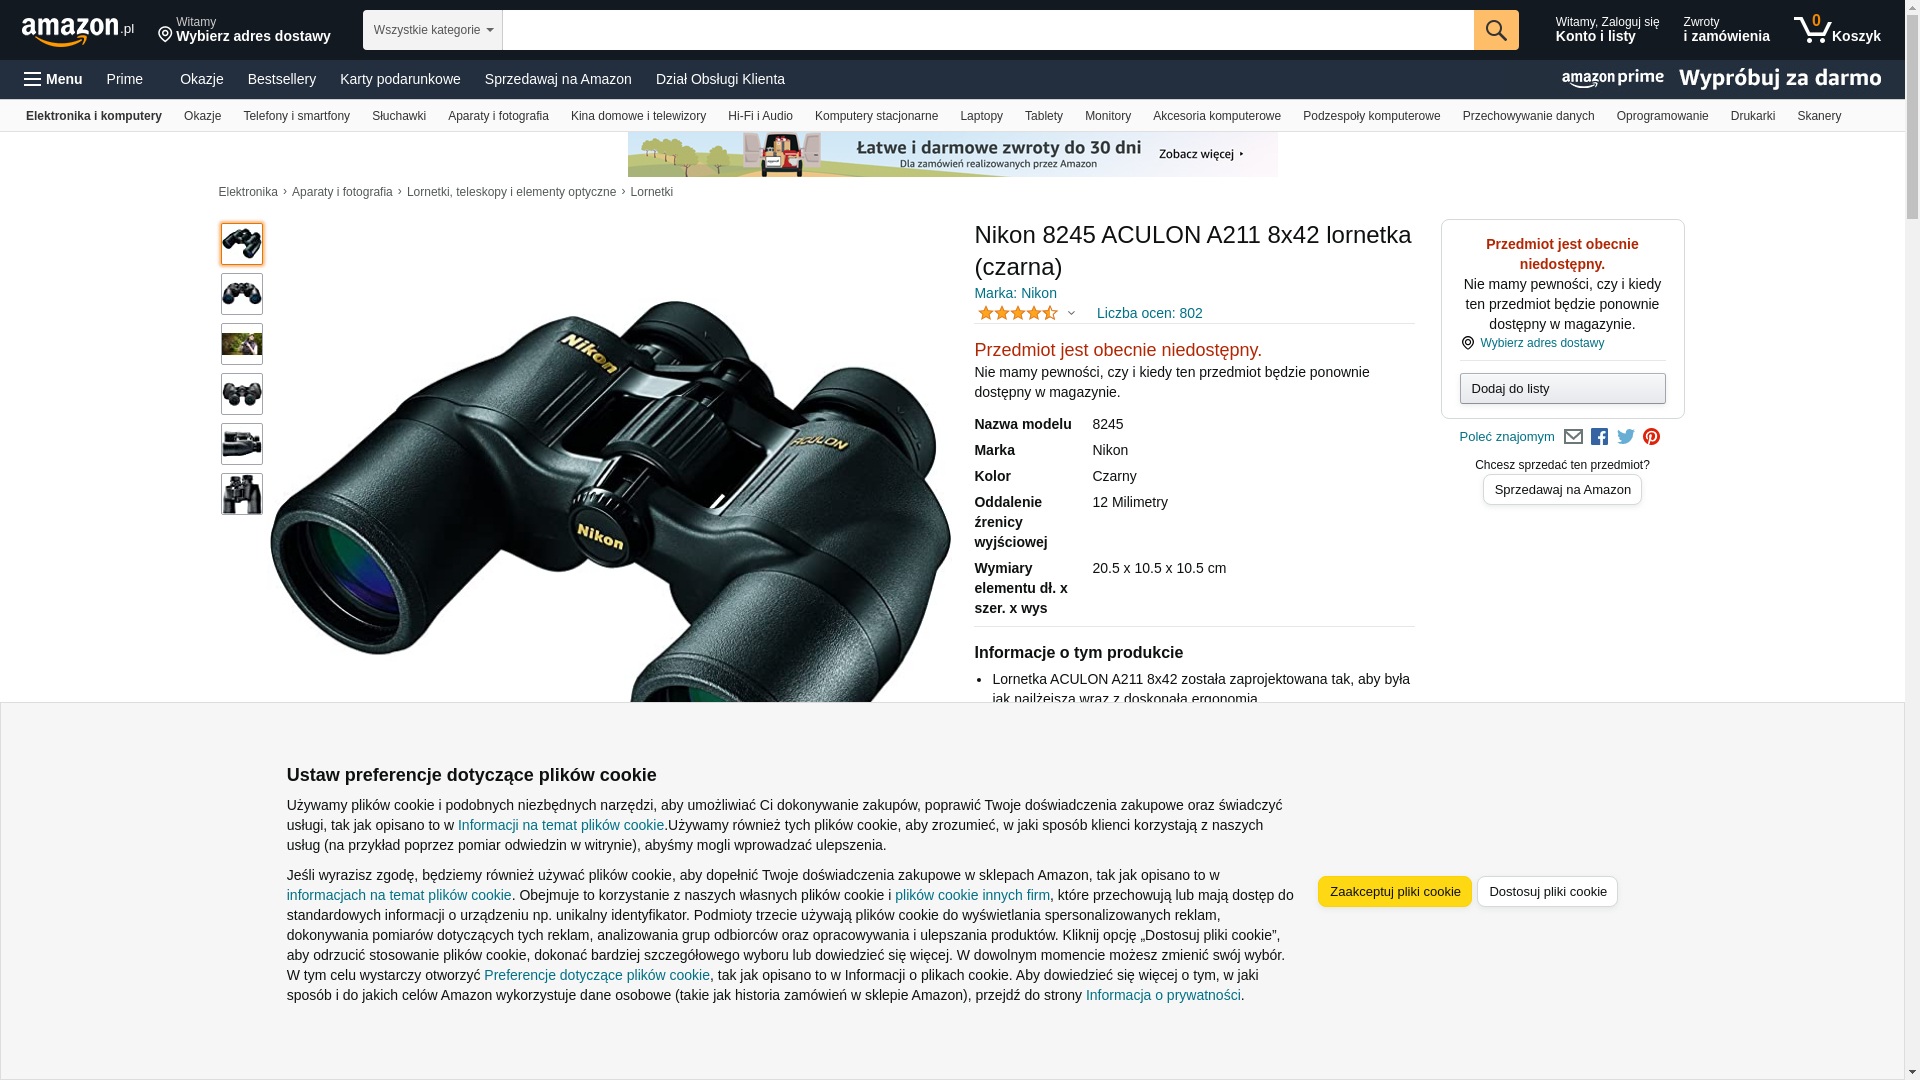The height and width of the screenshot is (1080, 1920).
Task: Open the shopping cart Koszyk icon
Action: point(1837,30)
